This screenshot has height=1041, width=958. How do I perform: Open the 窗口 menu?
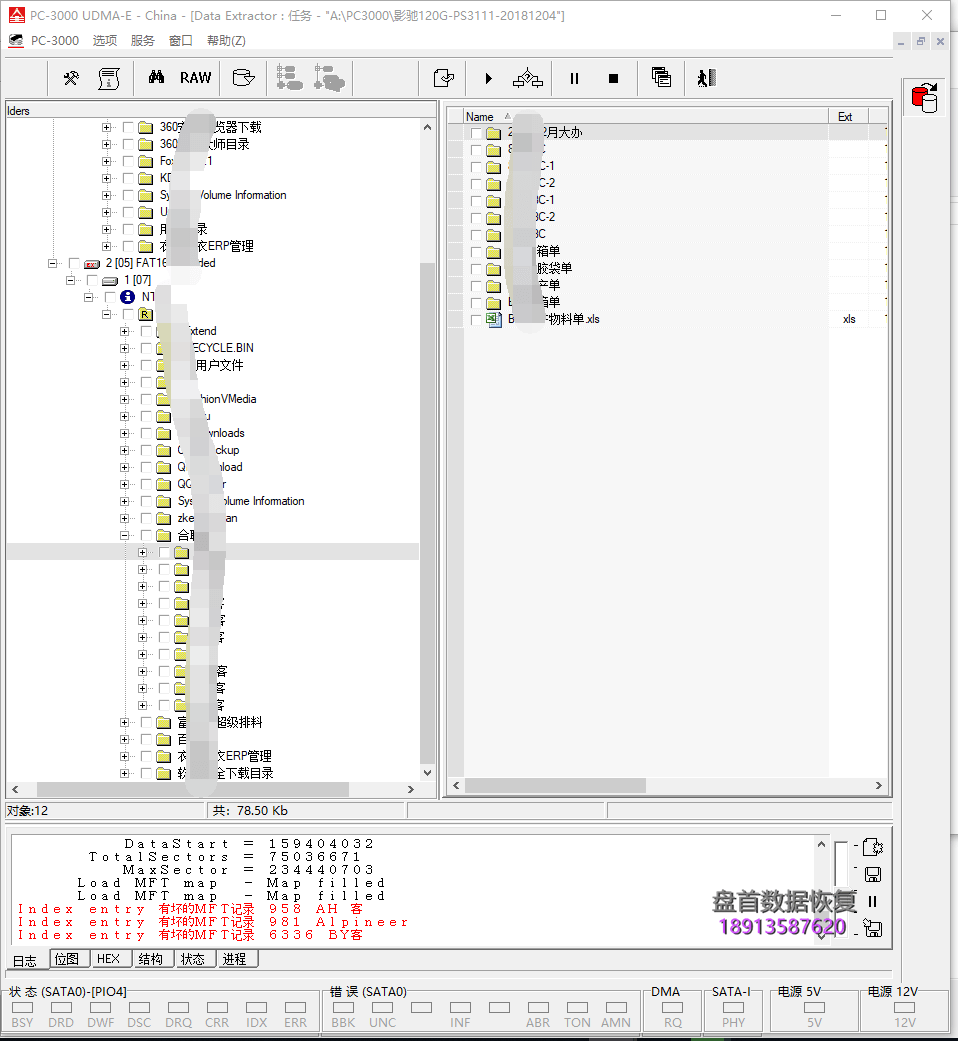point(181,40)
